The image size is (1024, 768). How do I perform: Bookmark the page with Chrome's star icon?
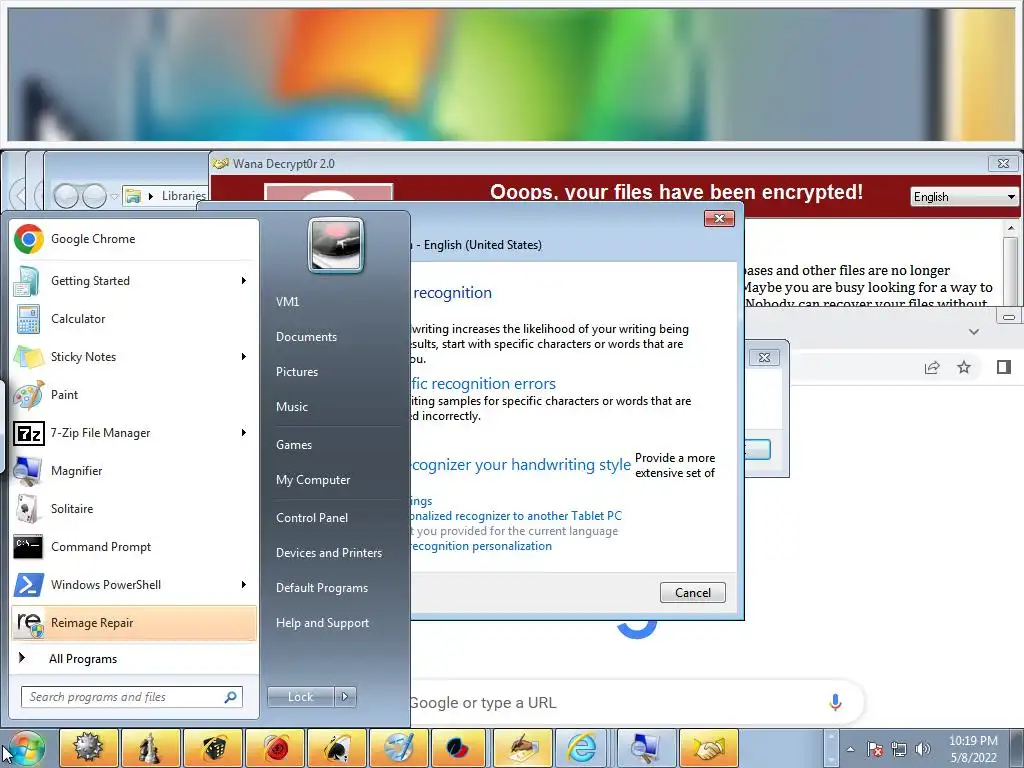pyautogui.click(x=964, y=367)
